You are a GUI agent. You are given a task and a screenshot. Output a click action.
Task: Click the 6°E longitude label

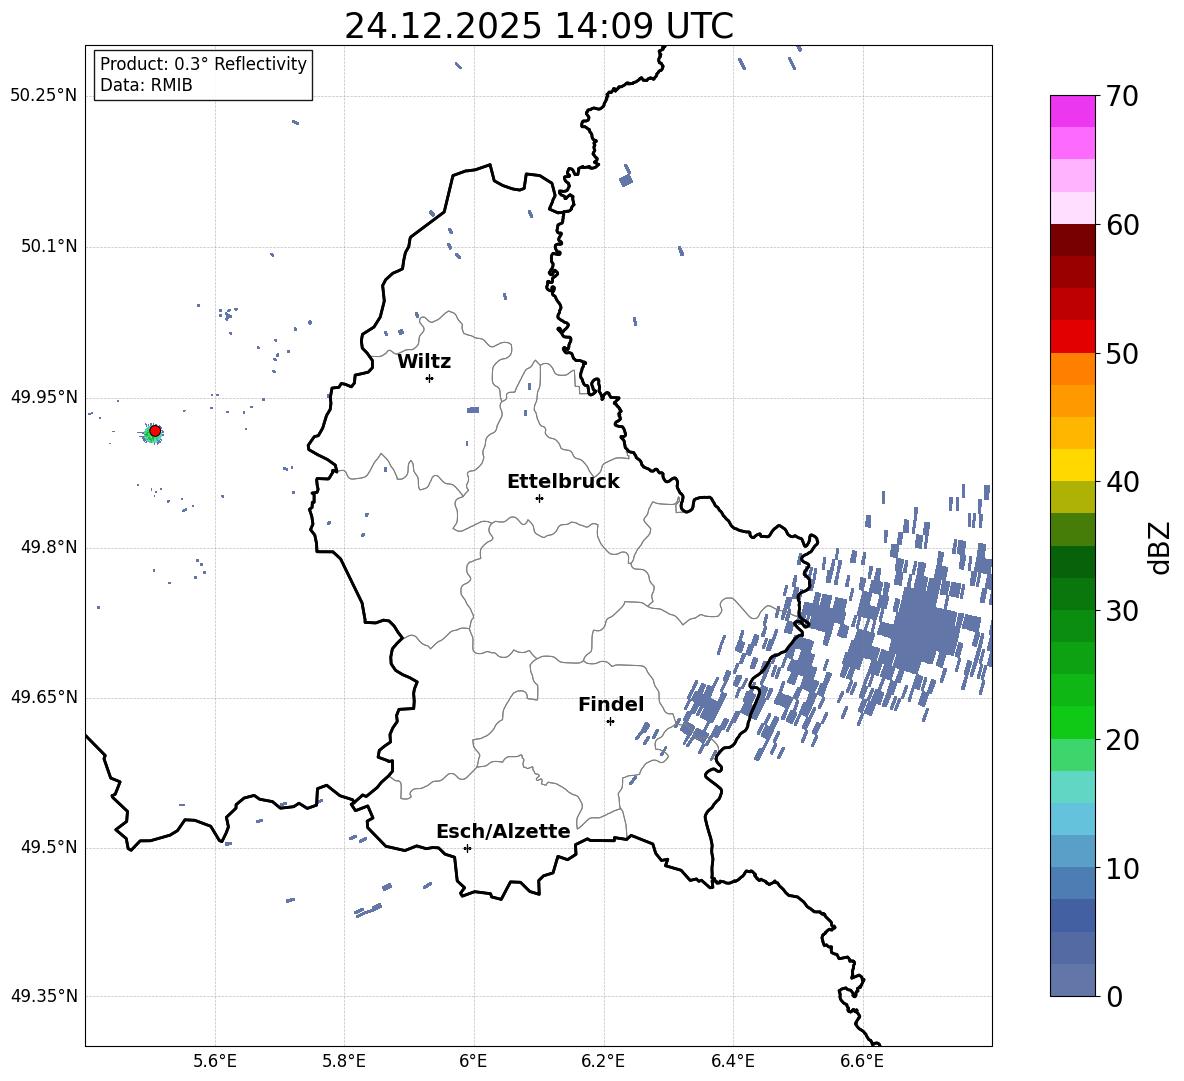point(473,1061)
